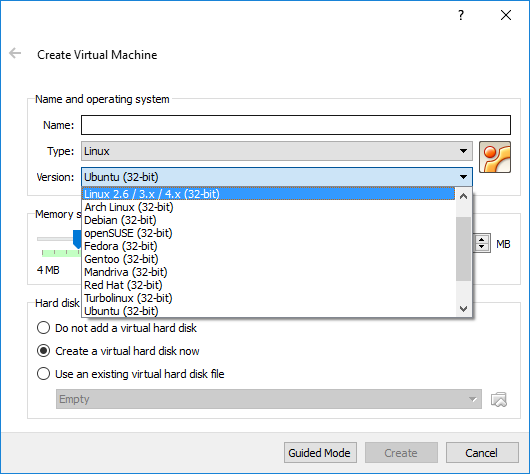This screenshot has height=474, width=530.
Task: Choose Arch Linux (32-bit) from list
Action: pos(268,207)
